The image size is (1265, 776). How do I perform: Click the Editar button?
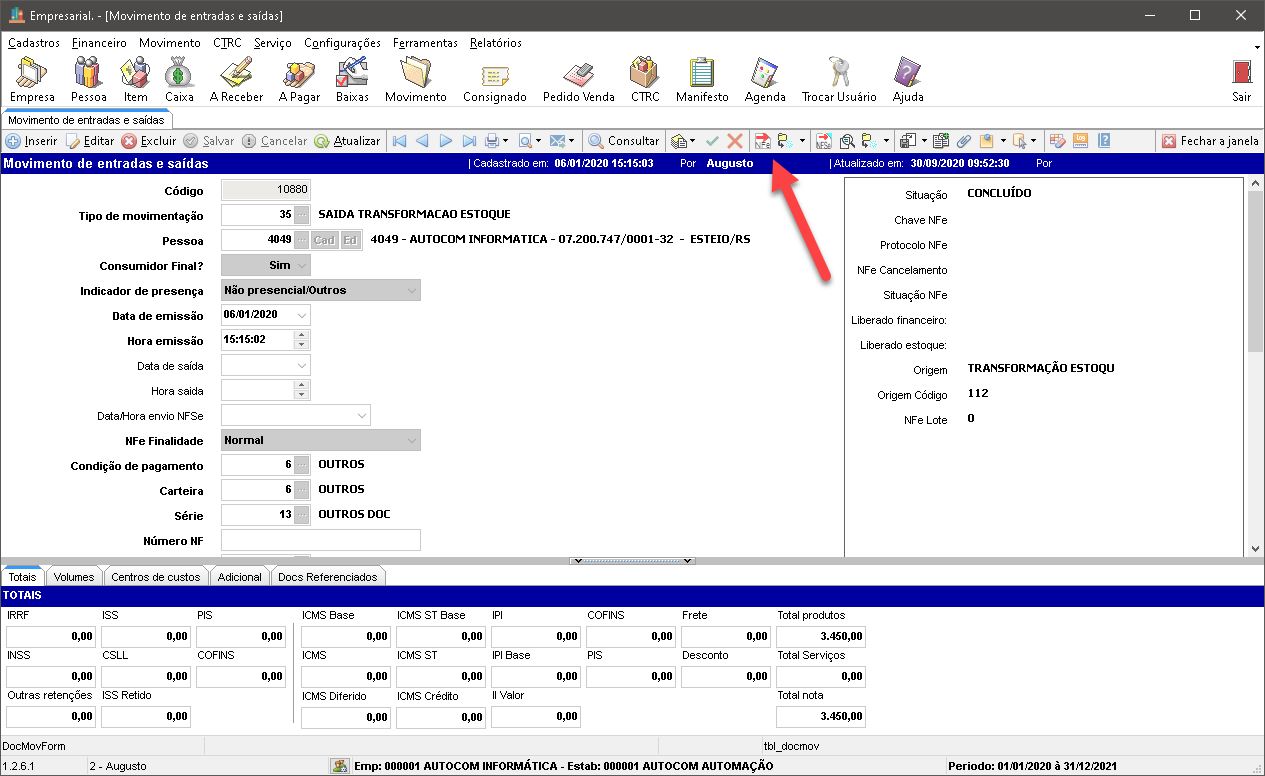90,141
